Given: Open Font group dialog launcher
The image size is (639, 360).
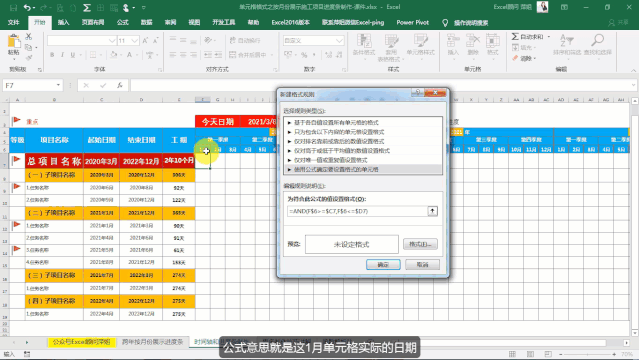Looking at the screenshot, I should click(160, 70).
